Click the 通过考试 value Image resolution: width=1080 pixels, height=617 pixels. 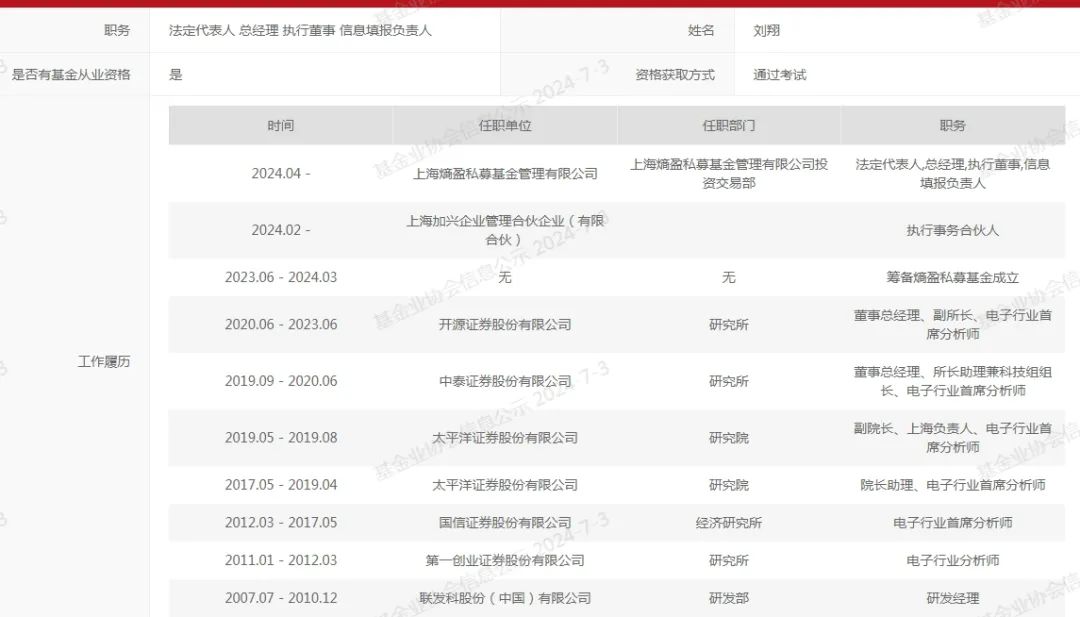point(779,74)
